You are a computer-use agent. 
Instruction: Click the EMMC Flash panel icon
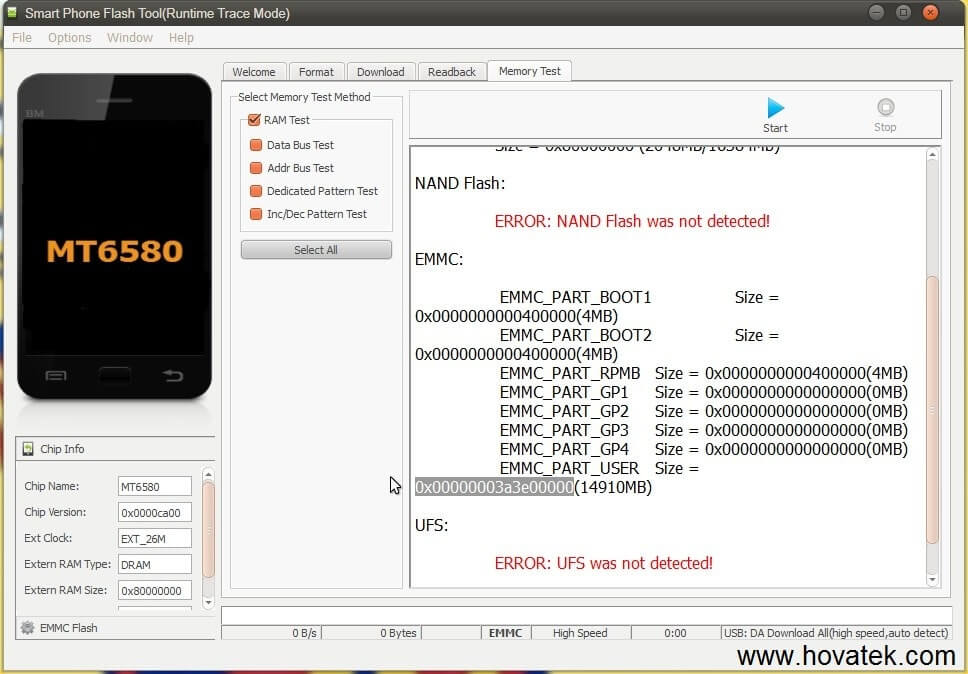[30, 628]
